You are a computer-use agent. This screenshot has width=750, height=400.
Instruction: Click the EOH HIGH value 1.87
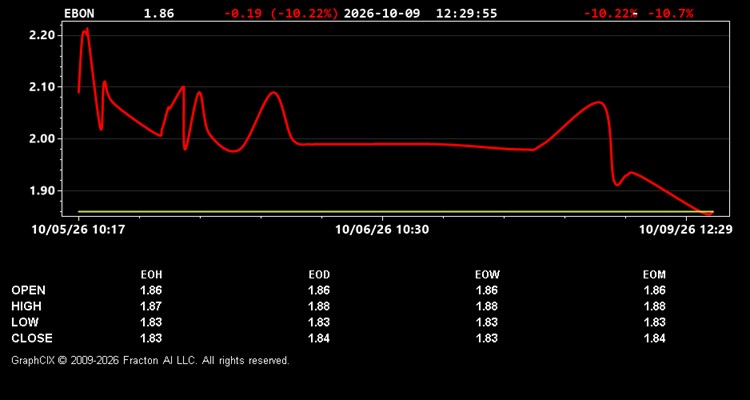(151, 306)
